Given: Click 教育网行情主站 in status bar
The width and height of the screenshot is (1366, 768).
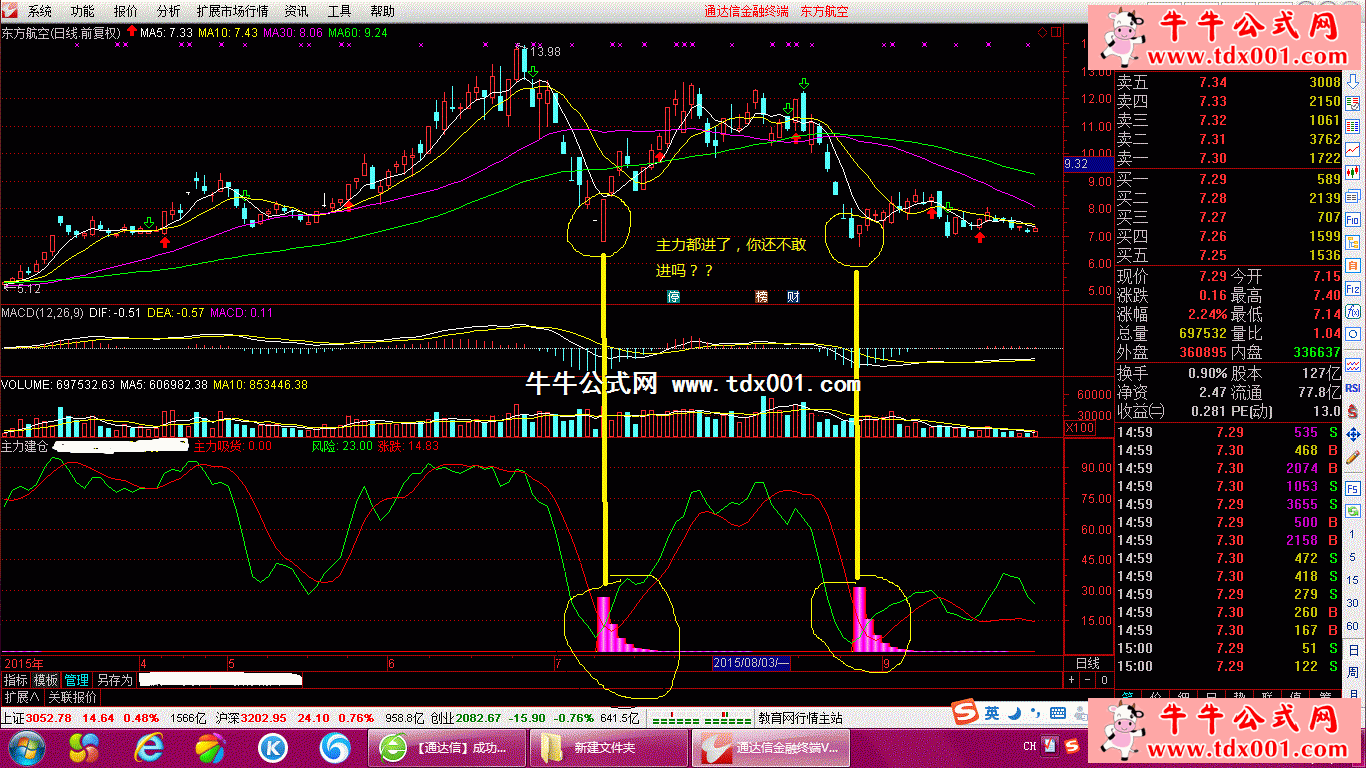Looking at the screenshot, I should tap(800, 718).
